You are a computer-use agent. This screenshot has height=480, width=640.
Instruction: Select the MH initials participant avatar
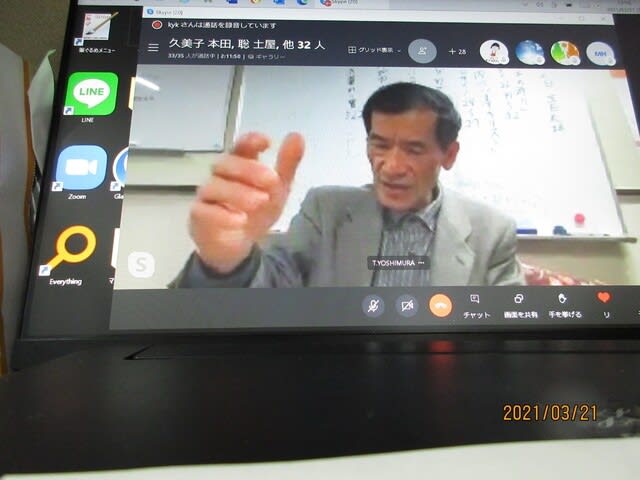tap(601, 53)
